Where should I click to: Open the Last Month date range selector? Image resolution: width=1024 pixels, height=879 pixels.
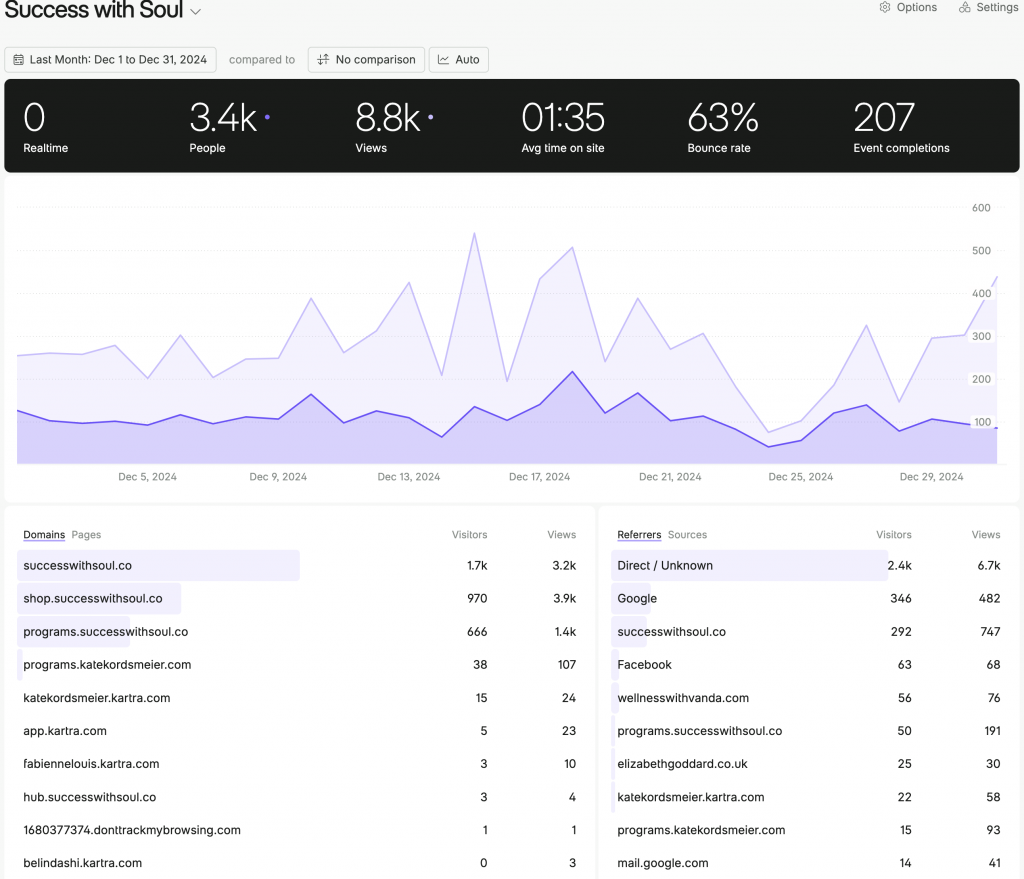[110, 59]
